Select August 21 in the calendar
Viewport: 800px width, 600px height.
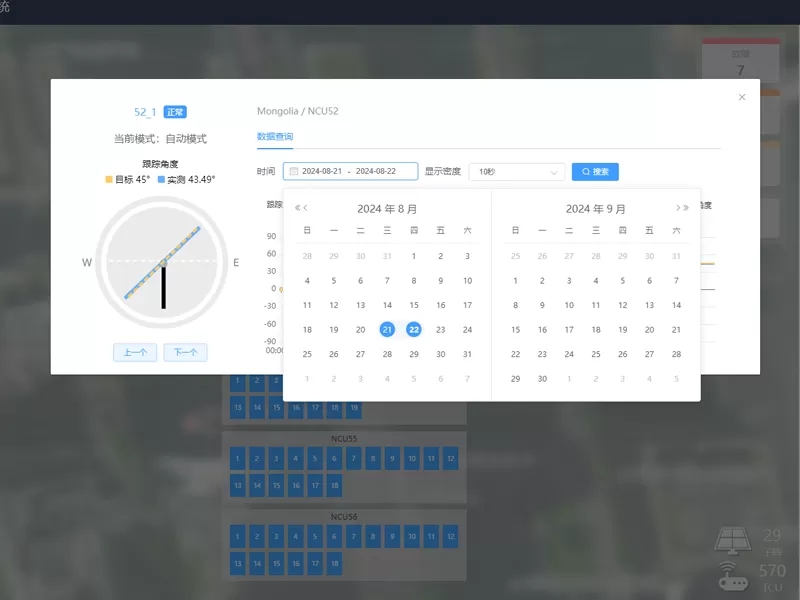(x=387, y=330)
